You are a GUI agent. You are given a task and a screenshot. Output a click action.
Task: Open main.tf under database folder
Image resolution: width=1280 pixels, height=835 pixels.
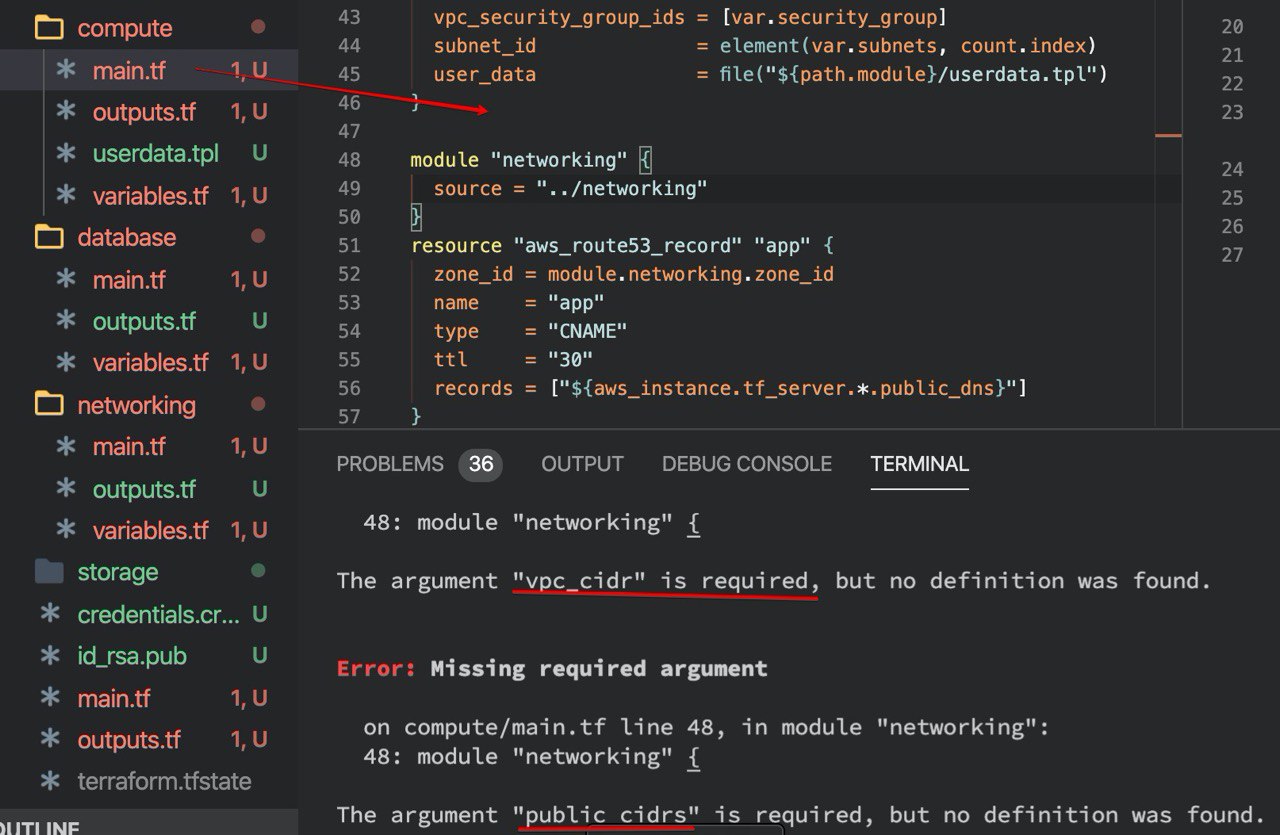(129, 279)
